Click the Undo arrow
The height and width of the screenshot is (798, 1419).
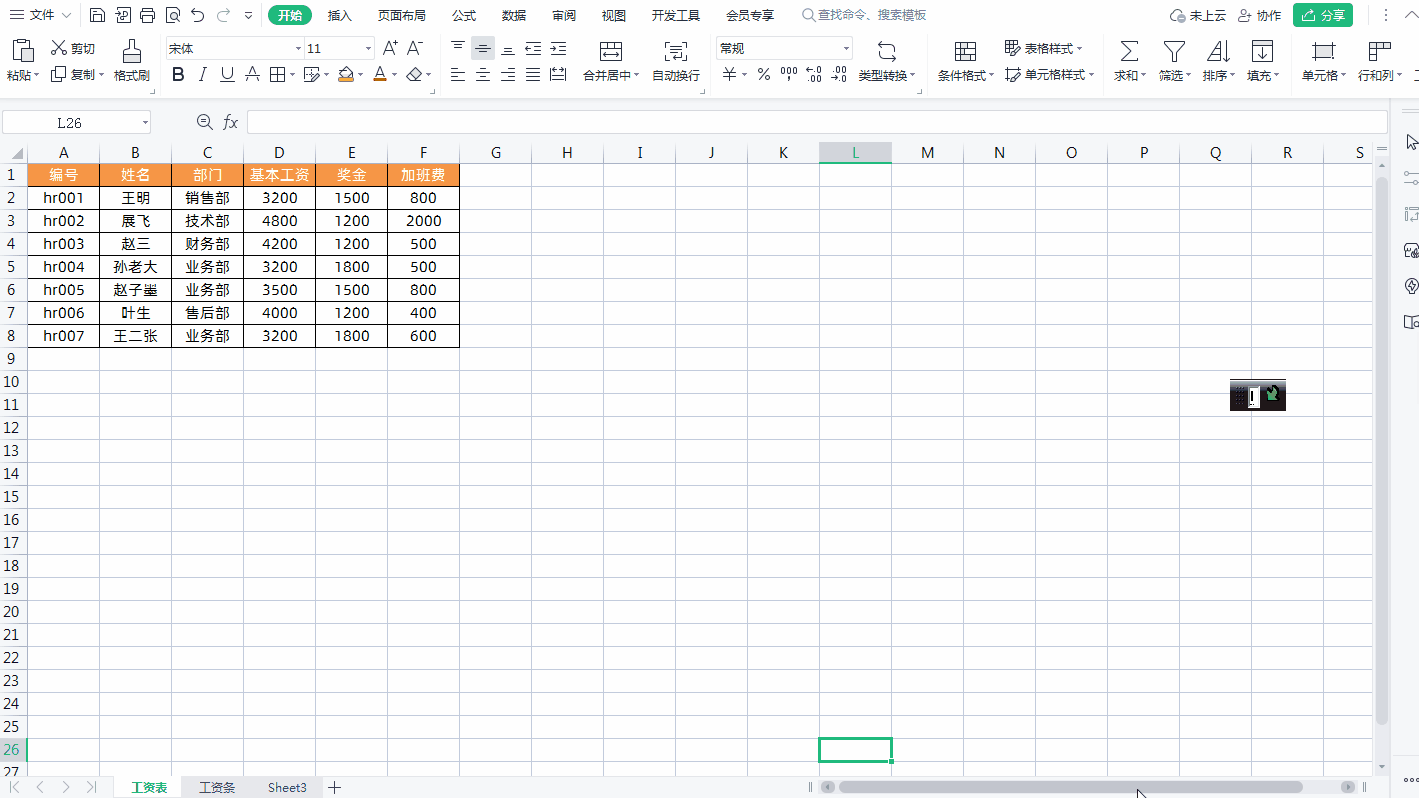(x=198, y=15)
